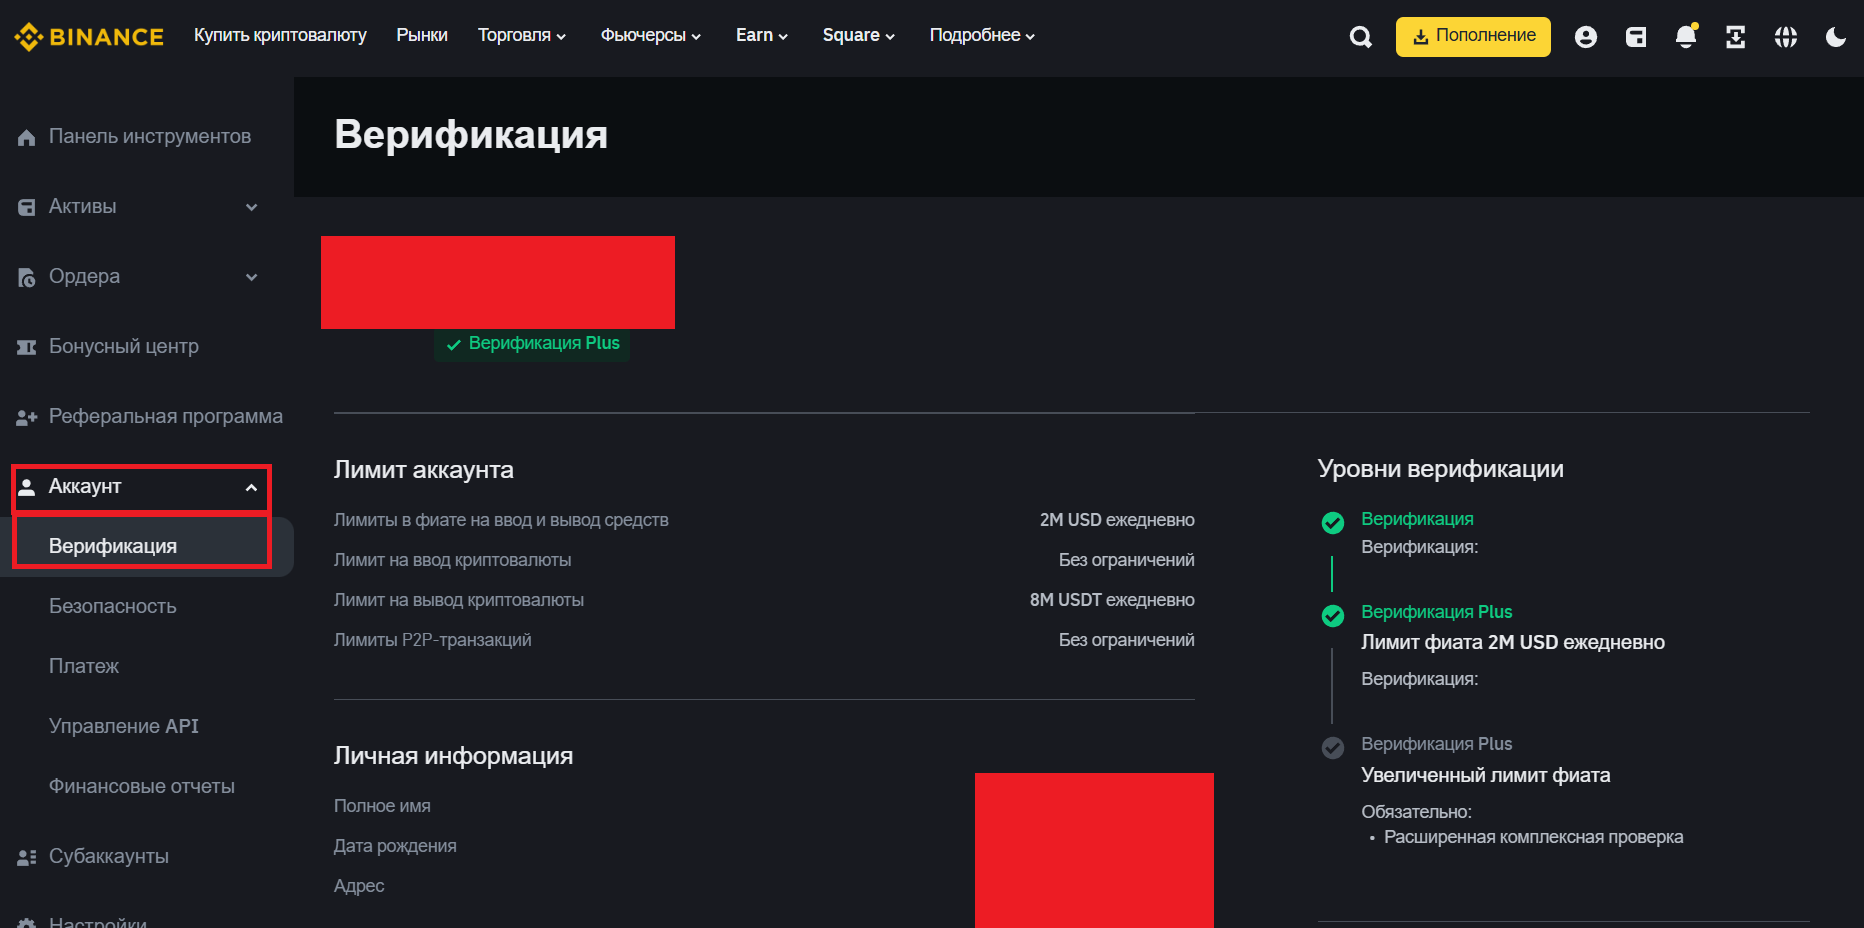Click the orders icon beside Ордера
The height and width of the screenshot is (928, 1864).
click(27, 277)
